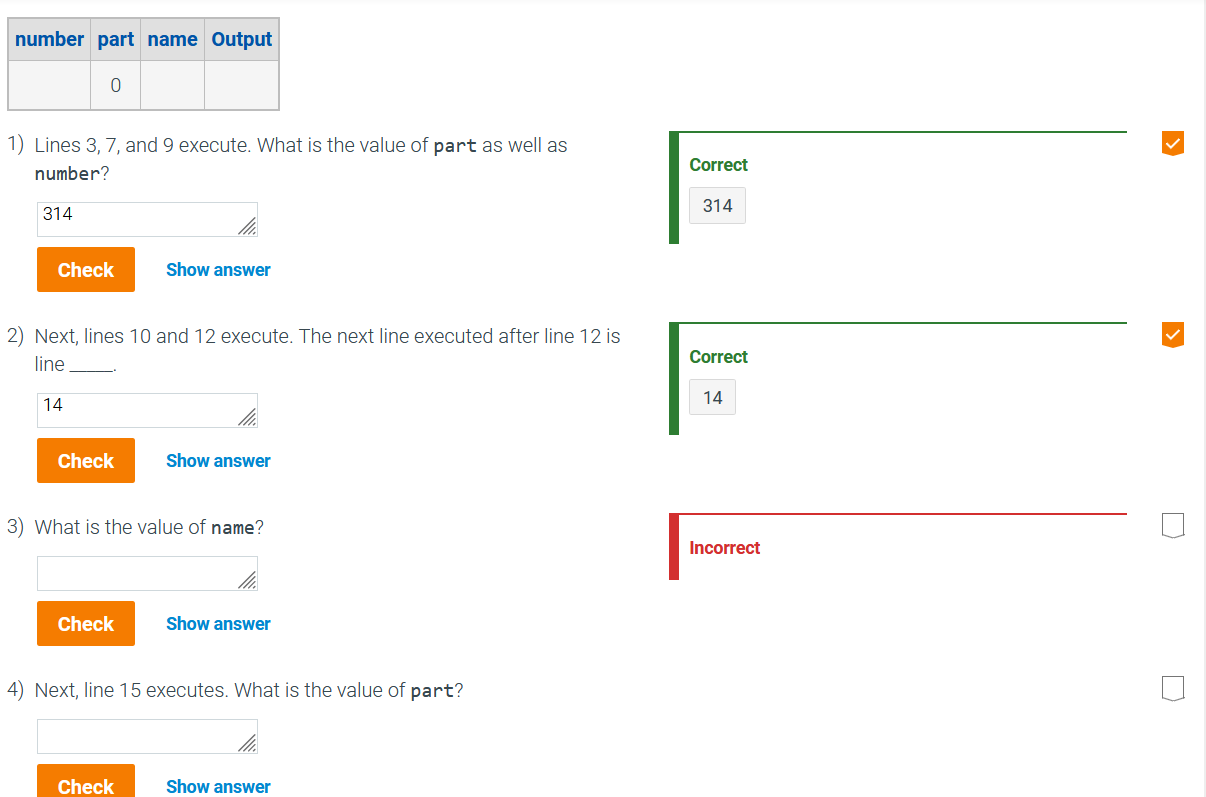Click the orange checkmark badge beside question 1

1171,143
